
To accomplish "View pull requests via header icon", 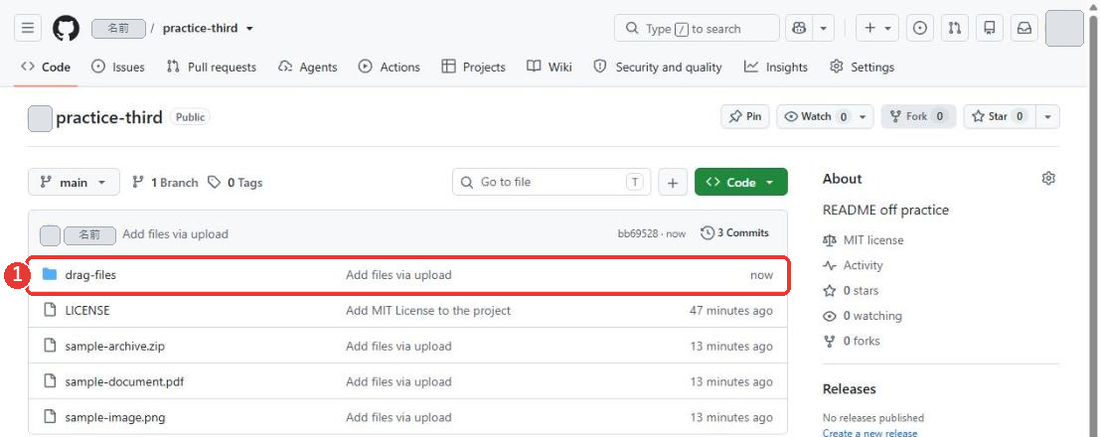I will click(x=955, y=28).
